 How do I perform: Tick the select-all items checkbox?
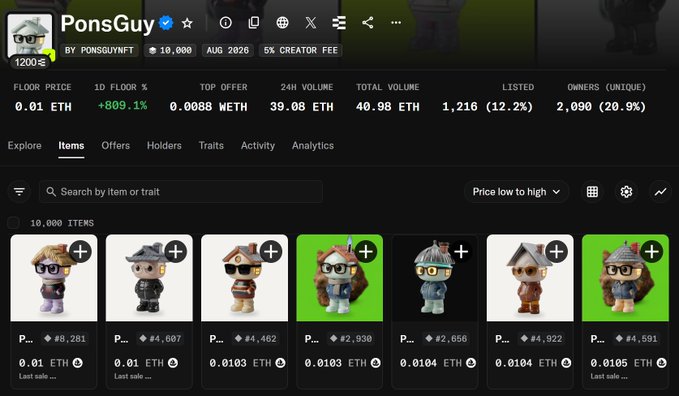coord(13,223)
